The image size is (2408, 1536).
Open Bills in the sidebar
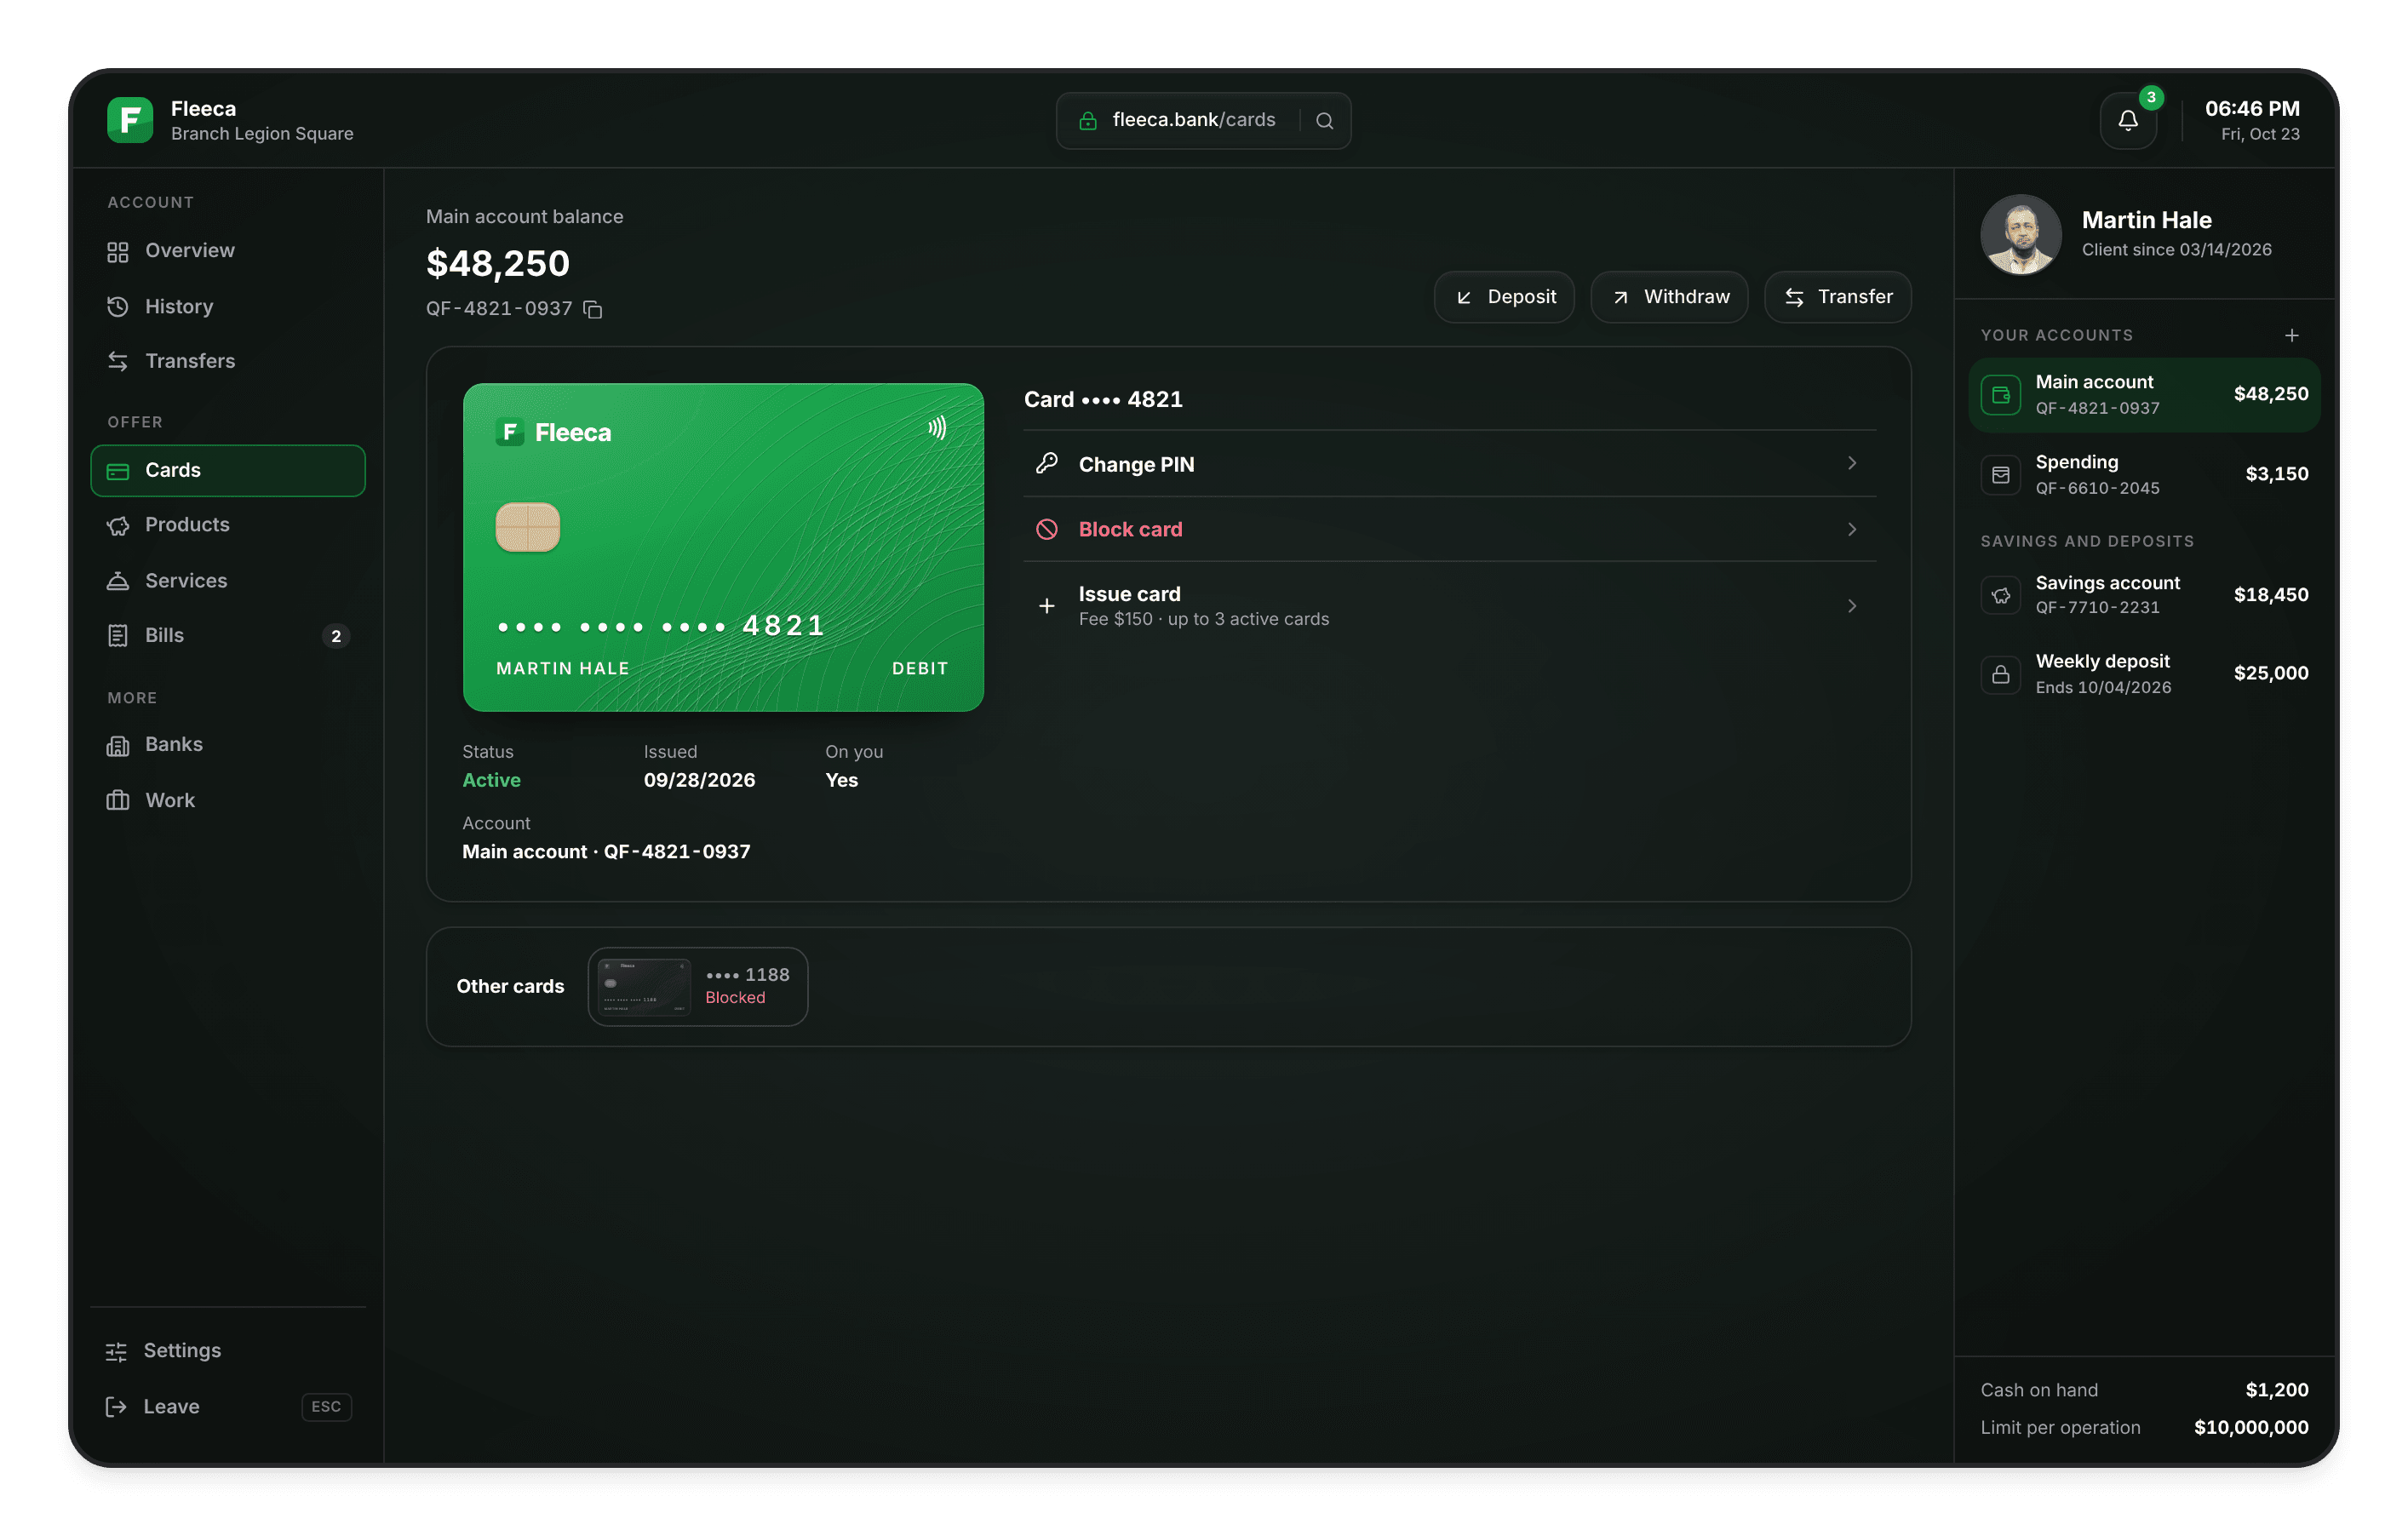click(228, 635)
